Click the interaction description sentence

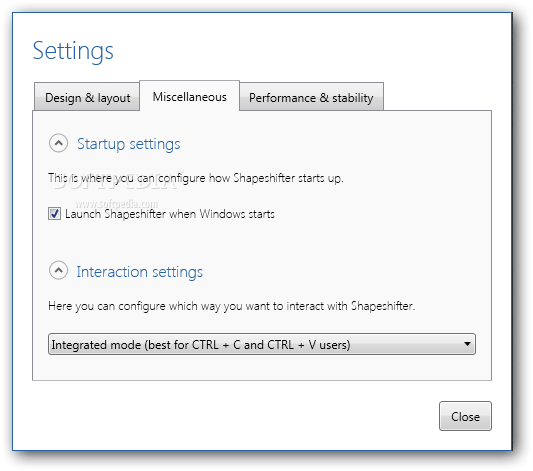pyautogui.click(x=231, y=306)
